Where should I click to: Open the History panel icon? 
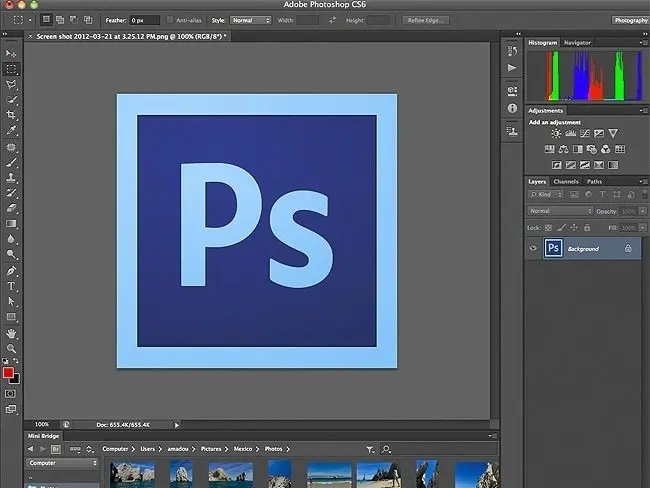click(512, 51)
